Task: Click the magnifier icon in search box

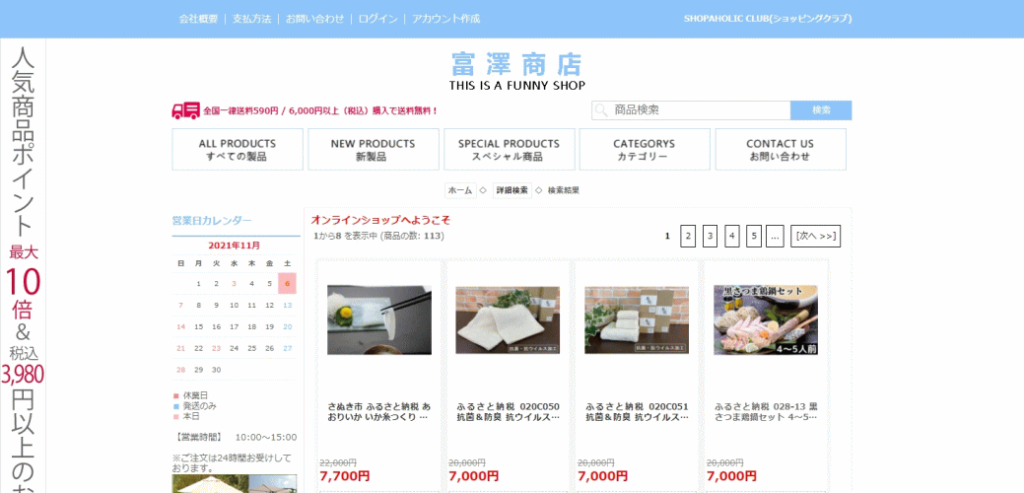Action: [x=601, y=110]
